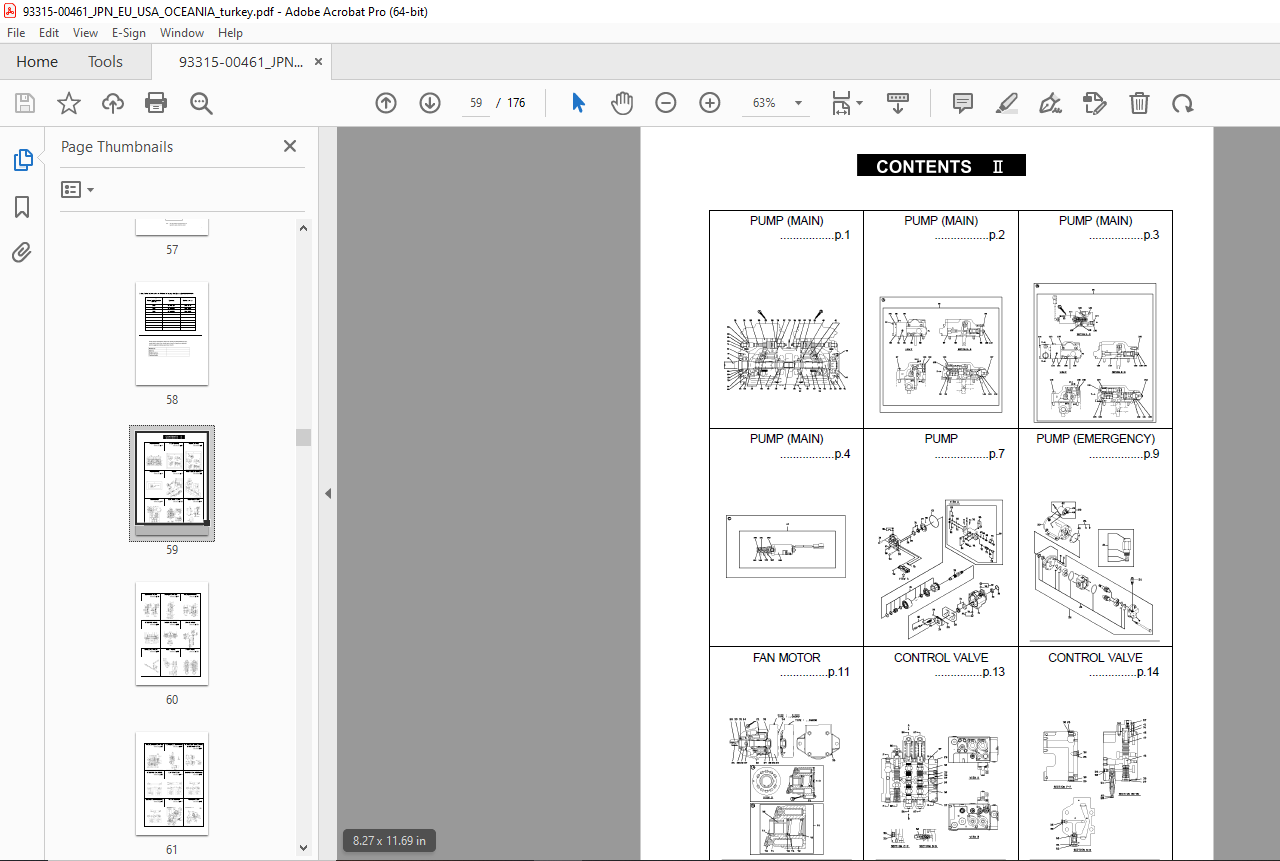Open the E-Sign menu
This screenshot has height=861, width=1280.
[129, 33]
